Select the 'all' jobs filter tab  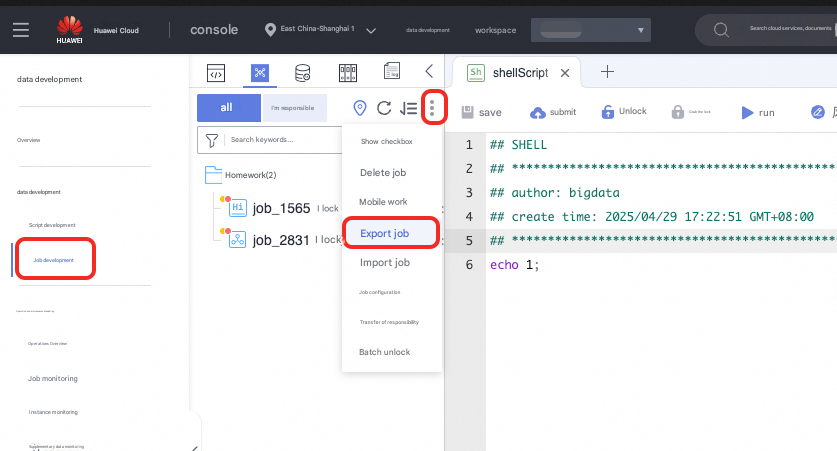[229, 108]
